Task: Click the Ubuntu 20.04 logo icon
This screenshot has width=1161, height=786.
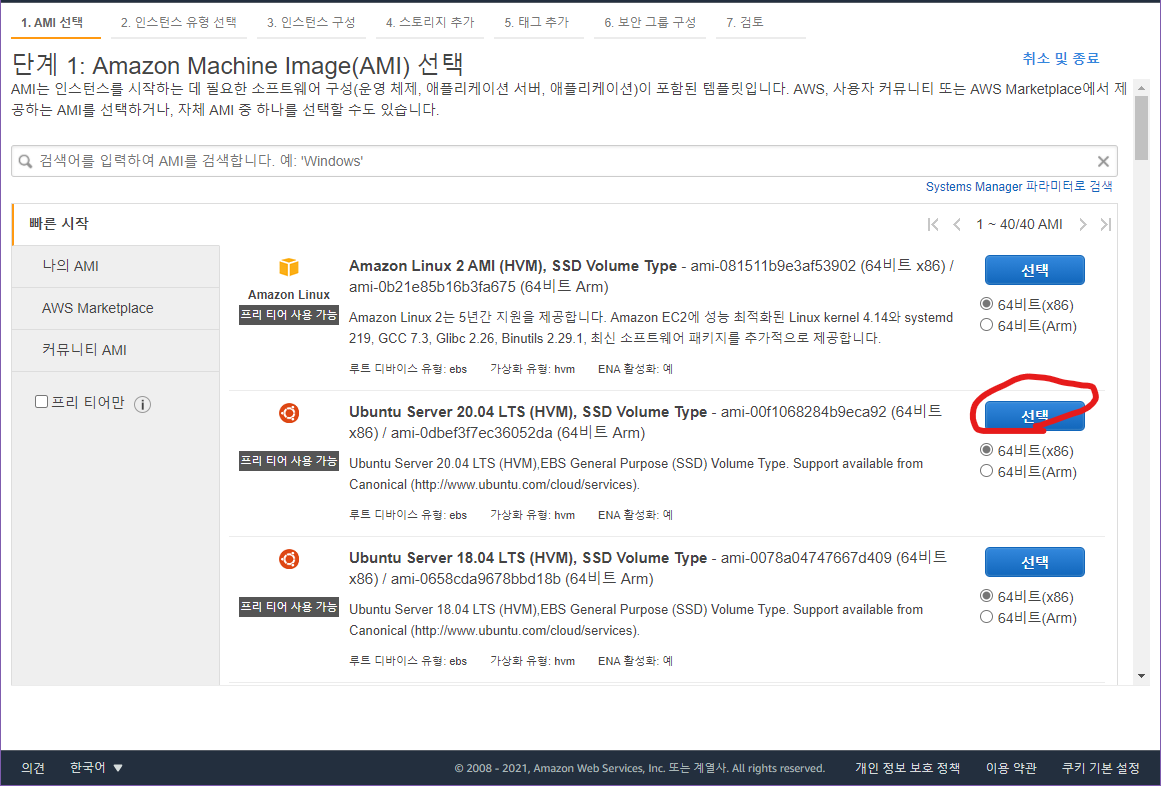Action: (x=289, y=413)
